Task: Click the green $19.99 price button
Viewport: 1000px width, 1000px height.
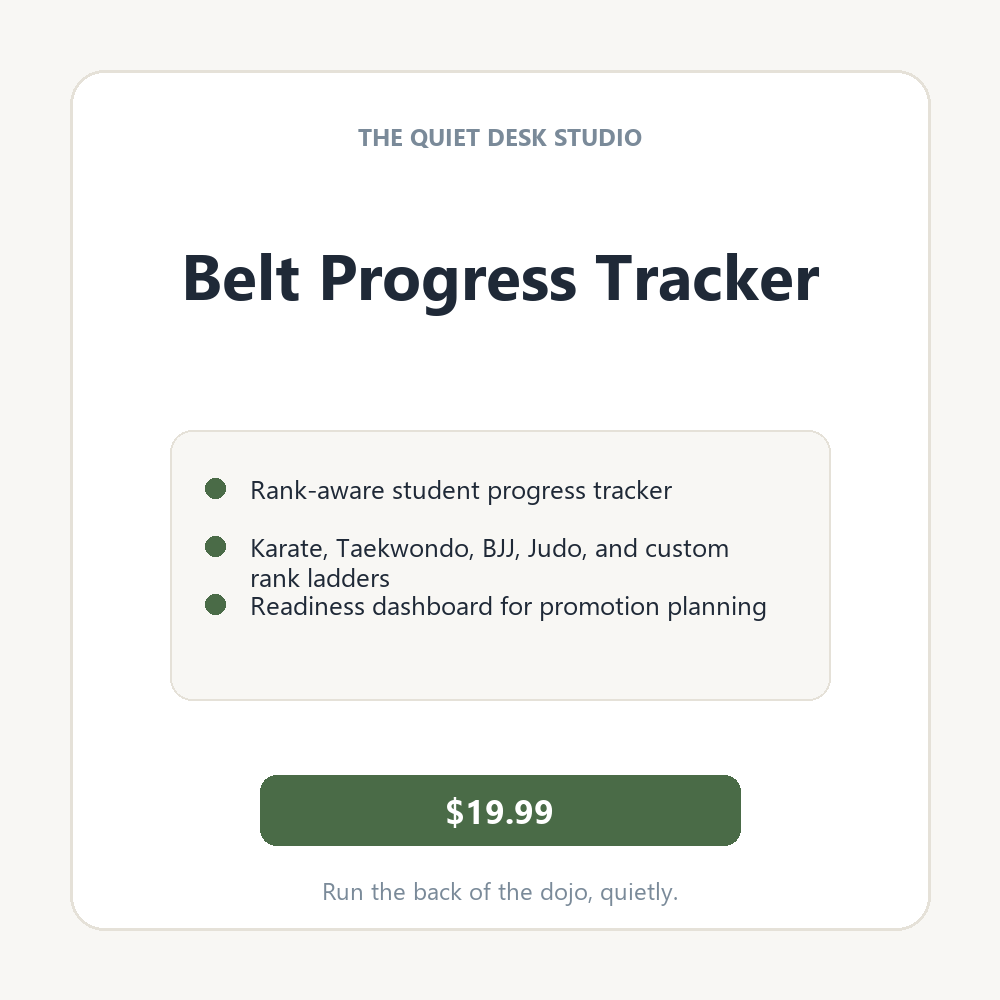Action: coord(500,811)
